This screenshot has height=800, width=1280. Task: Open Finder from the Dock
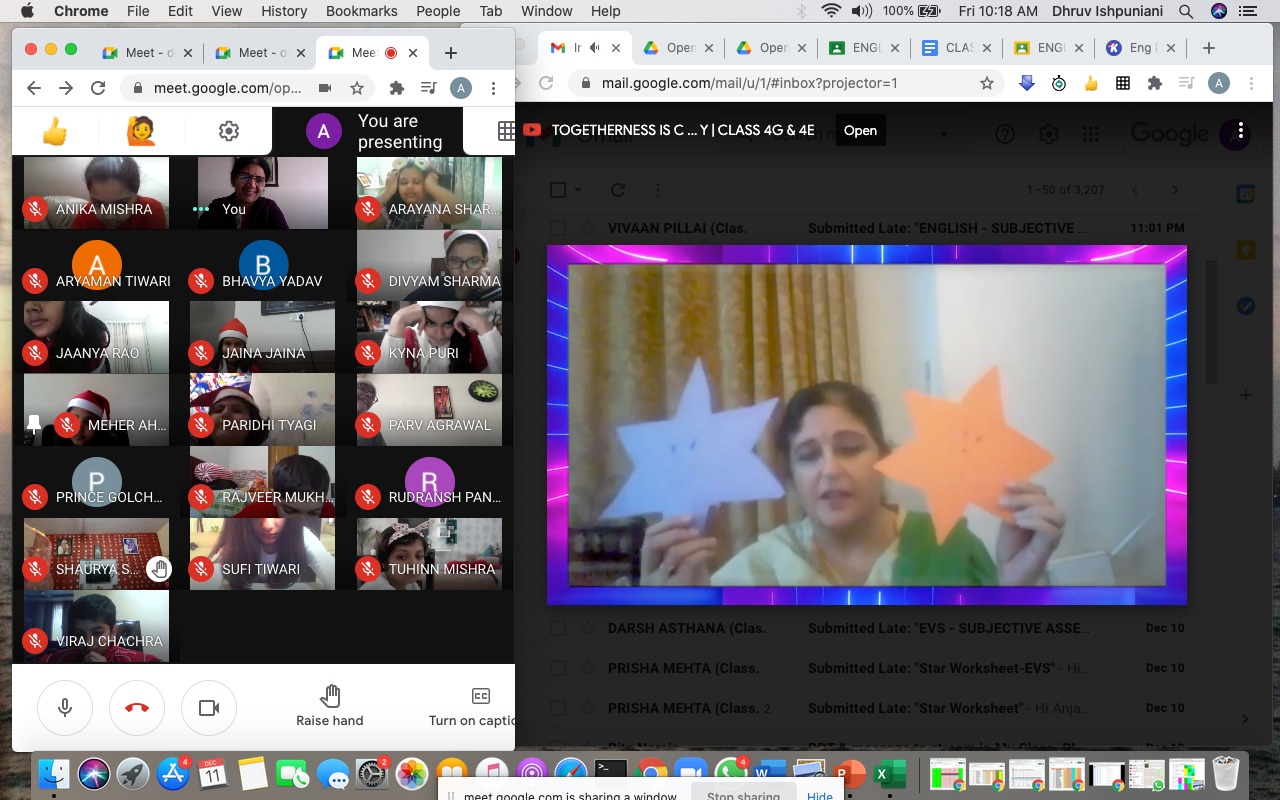54,773
